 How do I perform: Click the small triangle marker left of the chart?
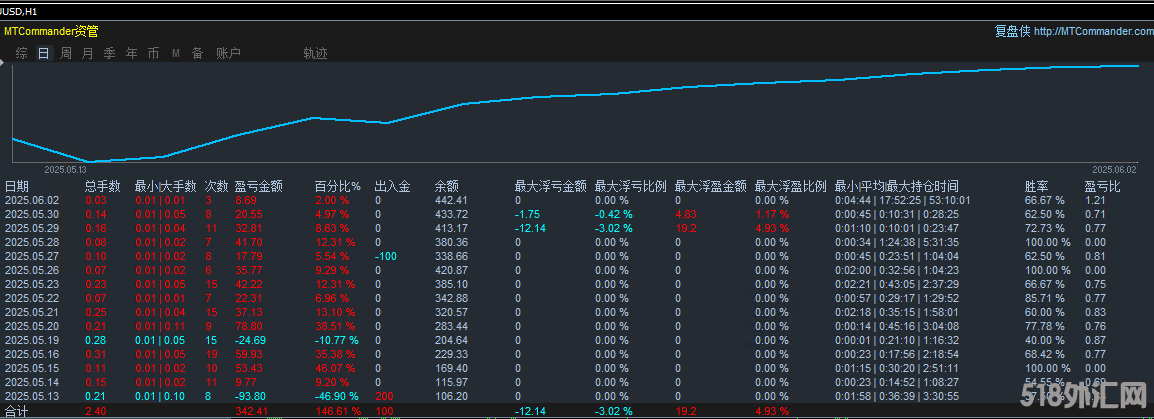(2, 63)
